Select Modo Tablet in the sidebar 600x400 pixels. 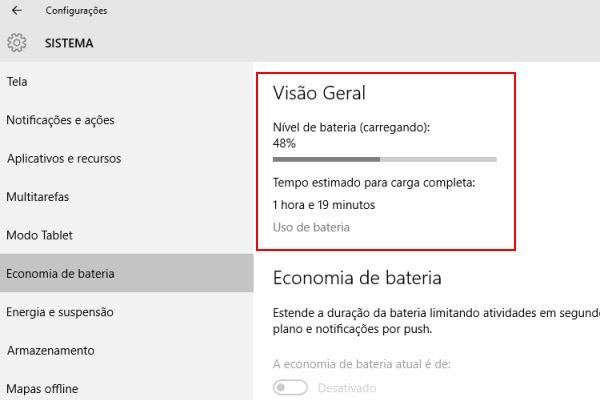point(40,235)
